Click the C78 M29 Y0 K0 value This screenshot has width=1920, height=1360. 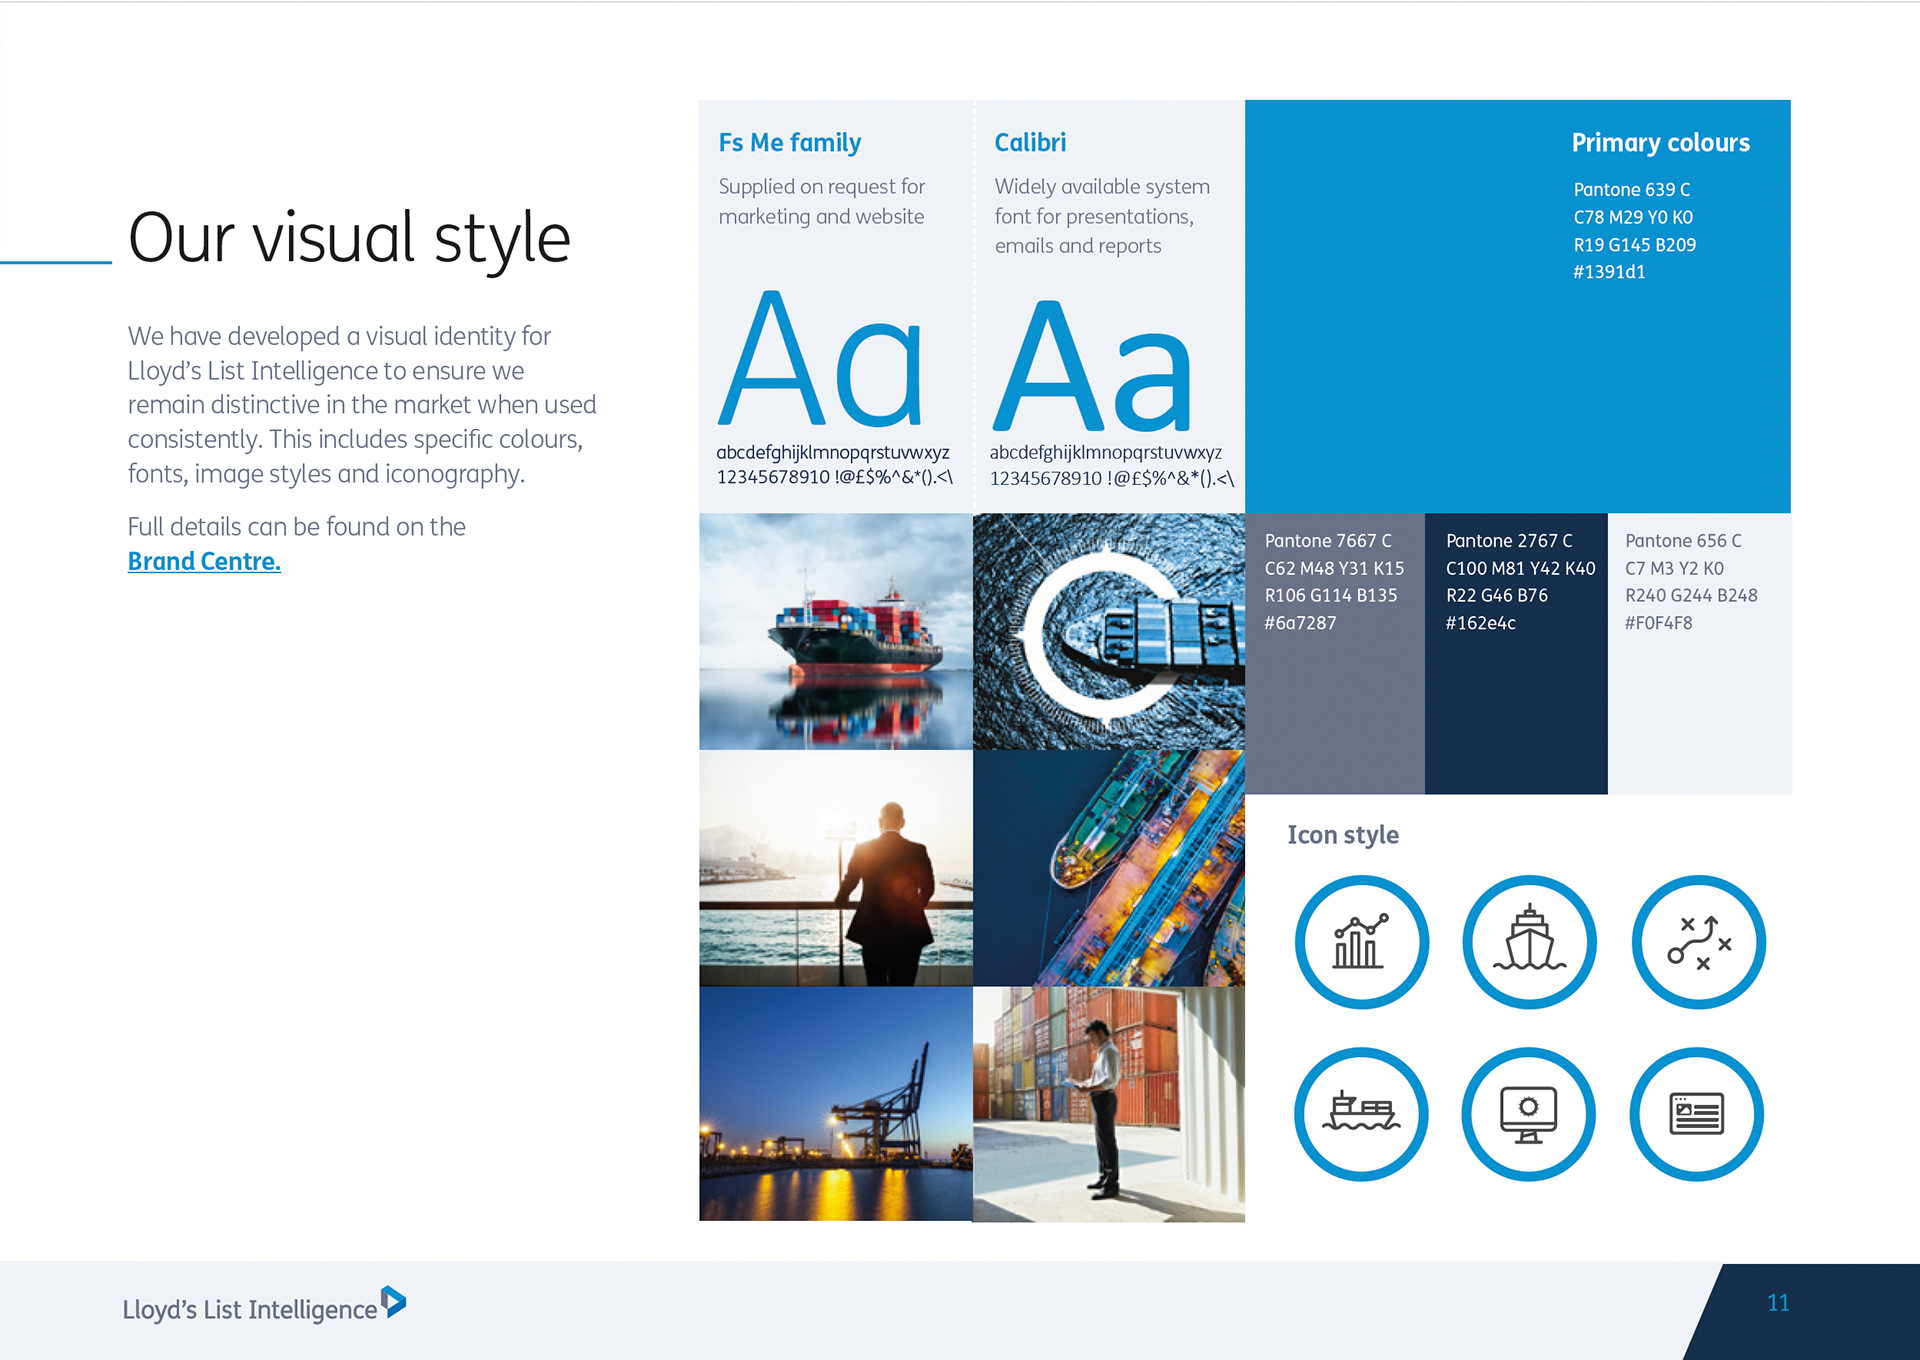pos(1633,217)
